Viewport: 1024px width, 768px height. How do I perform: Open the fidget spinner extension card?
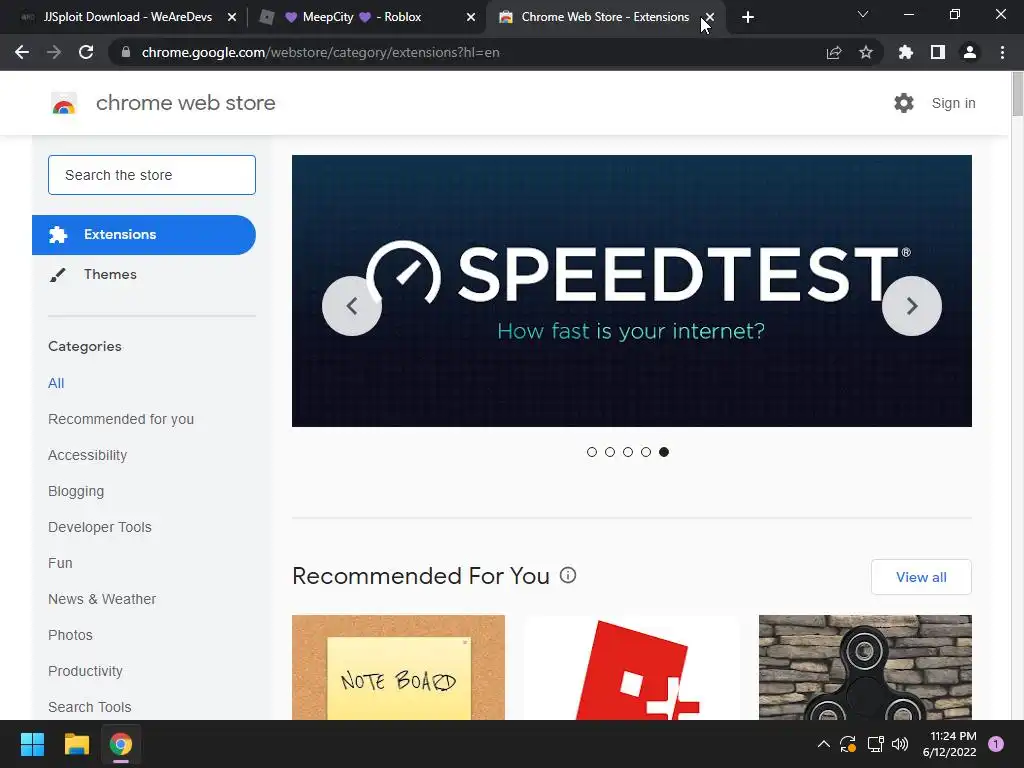tap(865, 667)
